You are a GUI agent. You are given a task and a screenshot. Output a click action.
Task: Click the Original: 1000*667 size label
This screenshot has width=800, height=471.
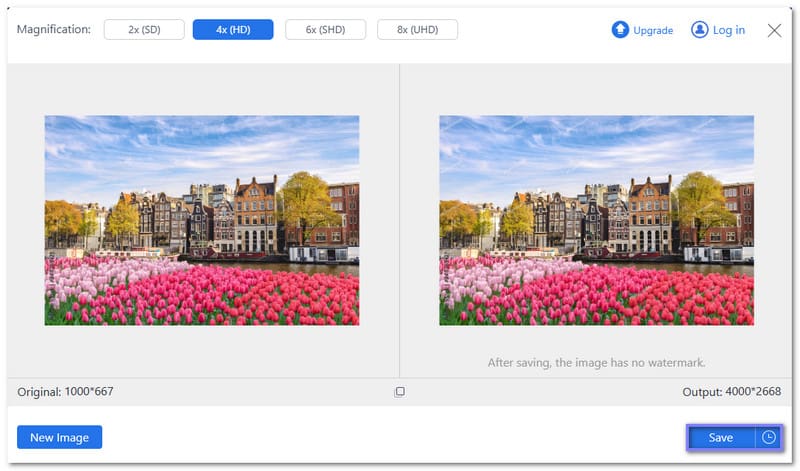click(65, 392)
